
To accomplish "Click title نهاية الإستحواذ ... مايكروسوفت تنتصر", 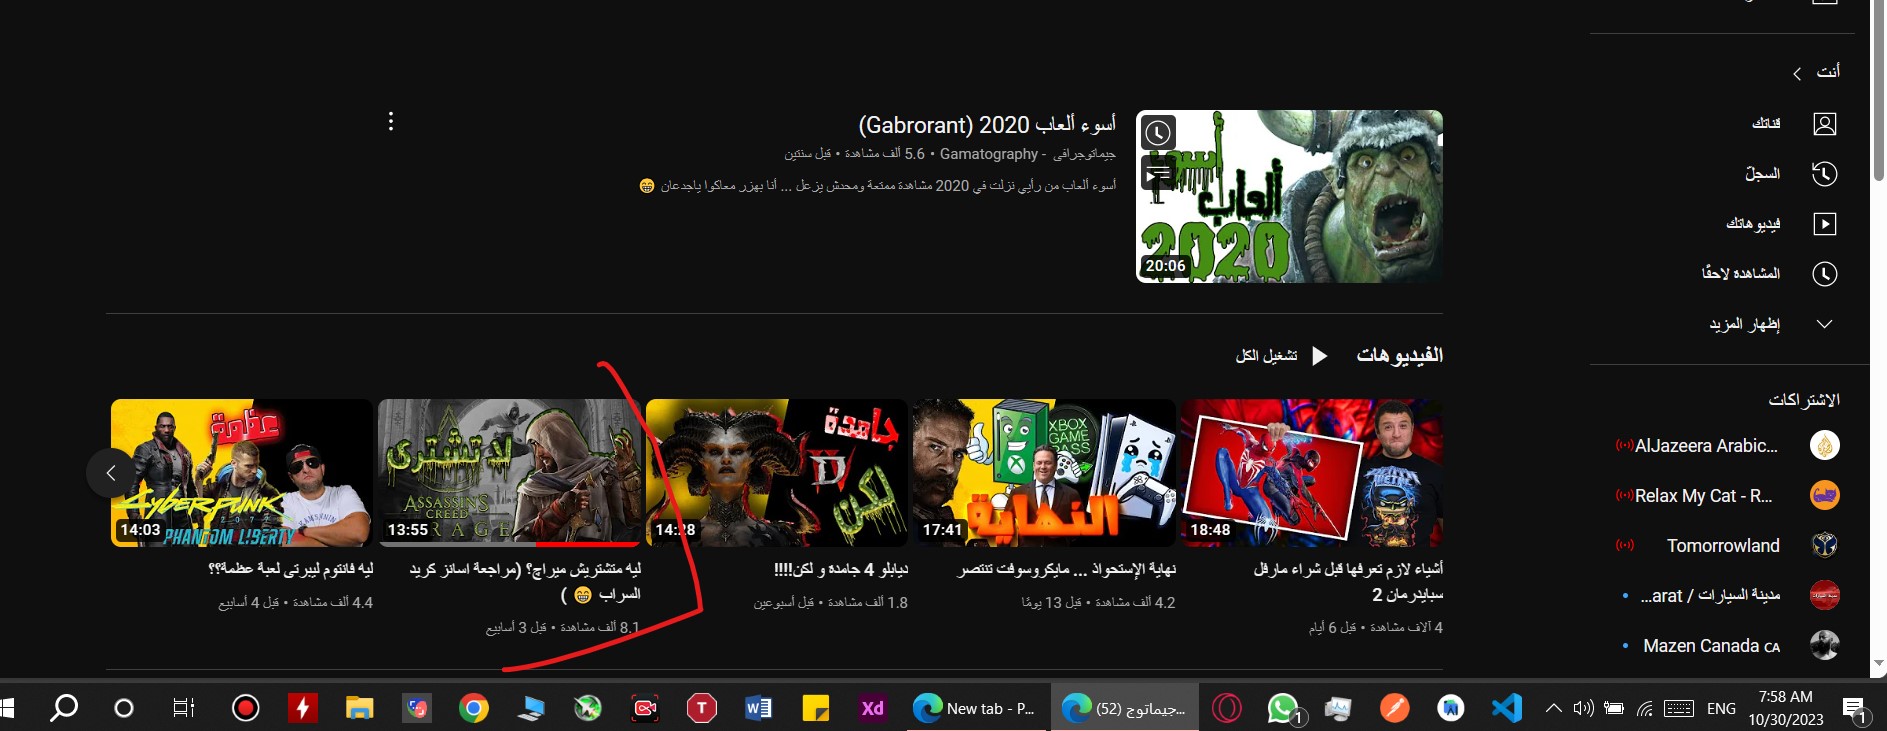I will [x=1067, y=569].
